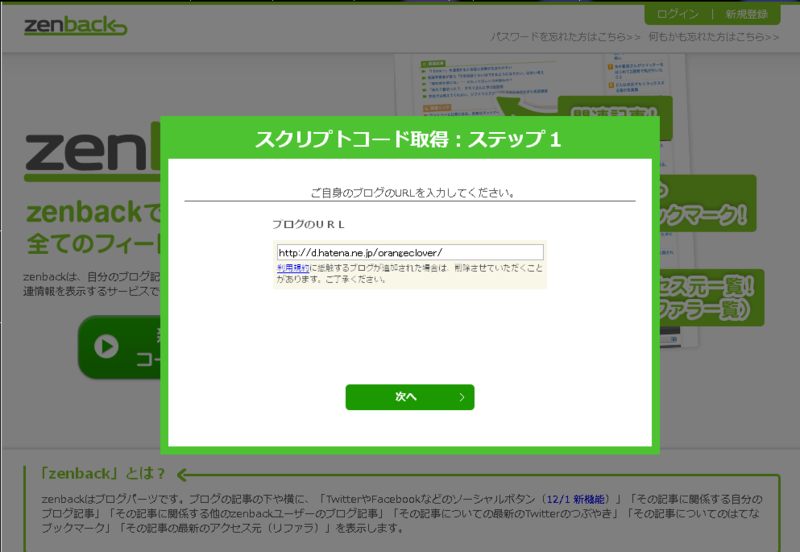Click the ブログのＵＲＬ label
Viewport: 800px width, 552px height.
(308, 224)
